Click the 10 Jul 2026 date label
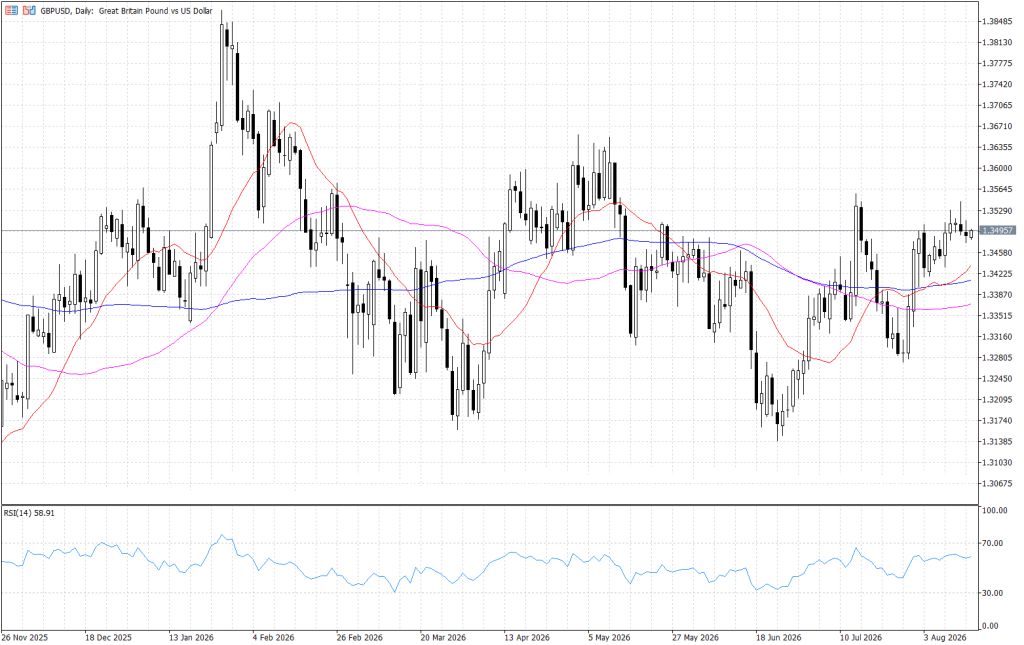Viewport: 1024px width, 645px height. pyautogui.click(x=861, y=637)
